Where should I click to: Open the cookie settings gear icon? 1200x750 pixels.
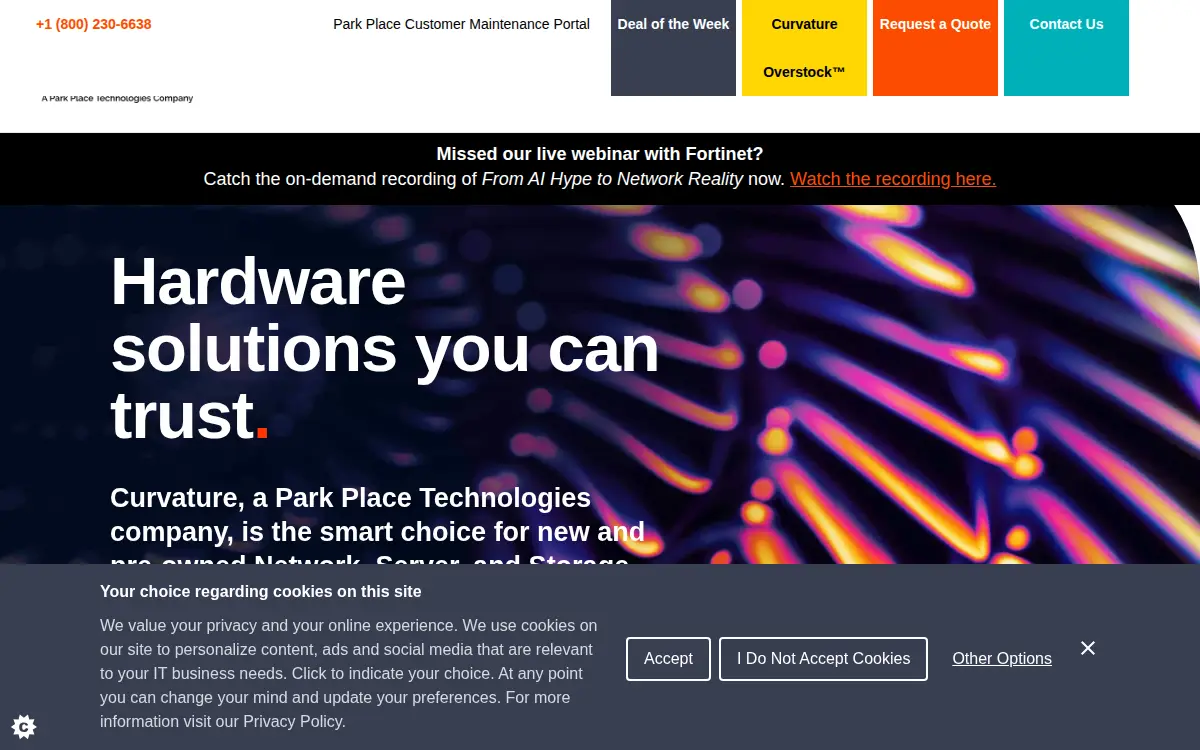tap(24, 726)
